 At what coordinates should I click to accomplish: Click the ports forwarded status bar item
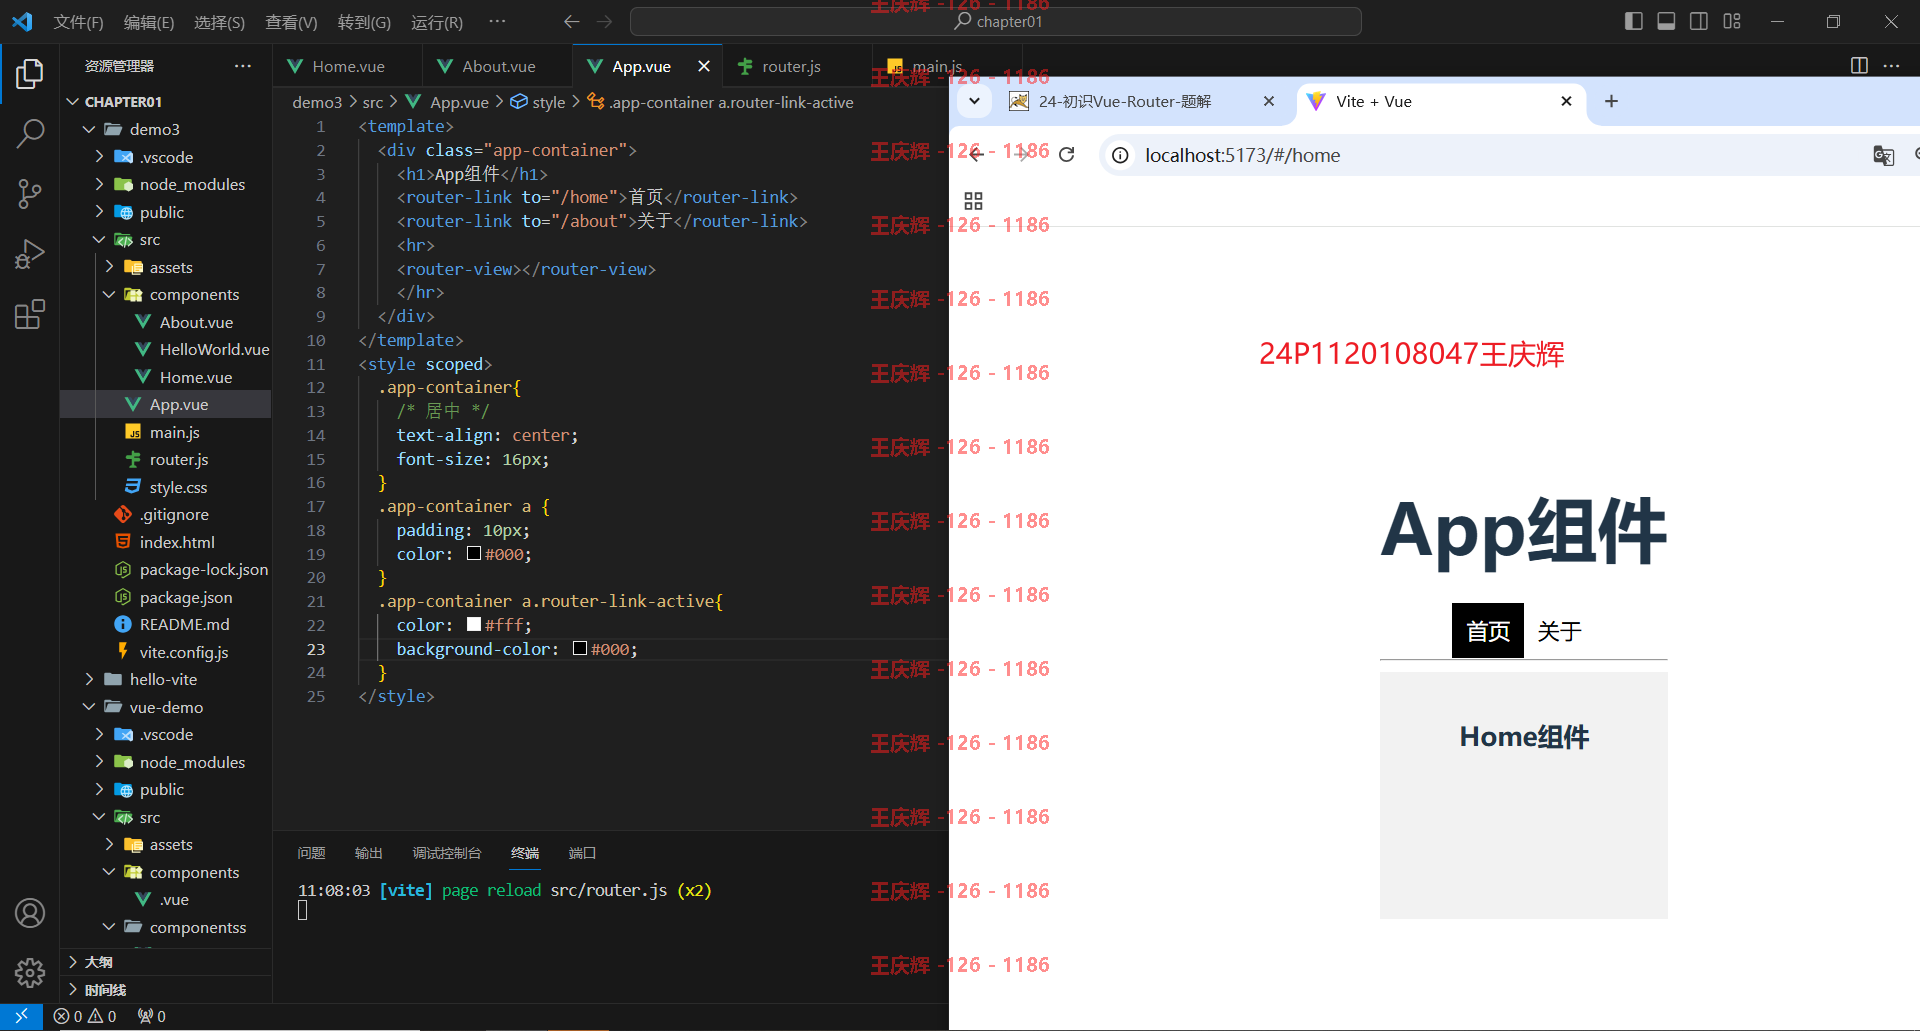(152, 1016)
